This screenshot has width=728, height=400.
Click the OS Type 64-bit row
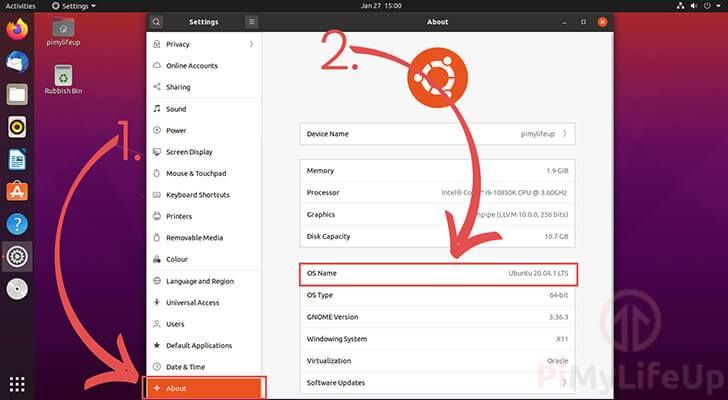coord(437,295)
